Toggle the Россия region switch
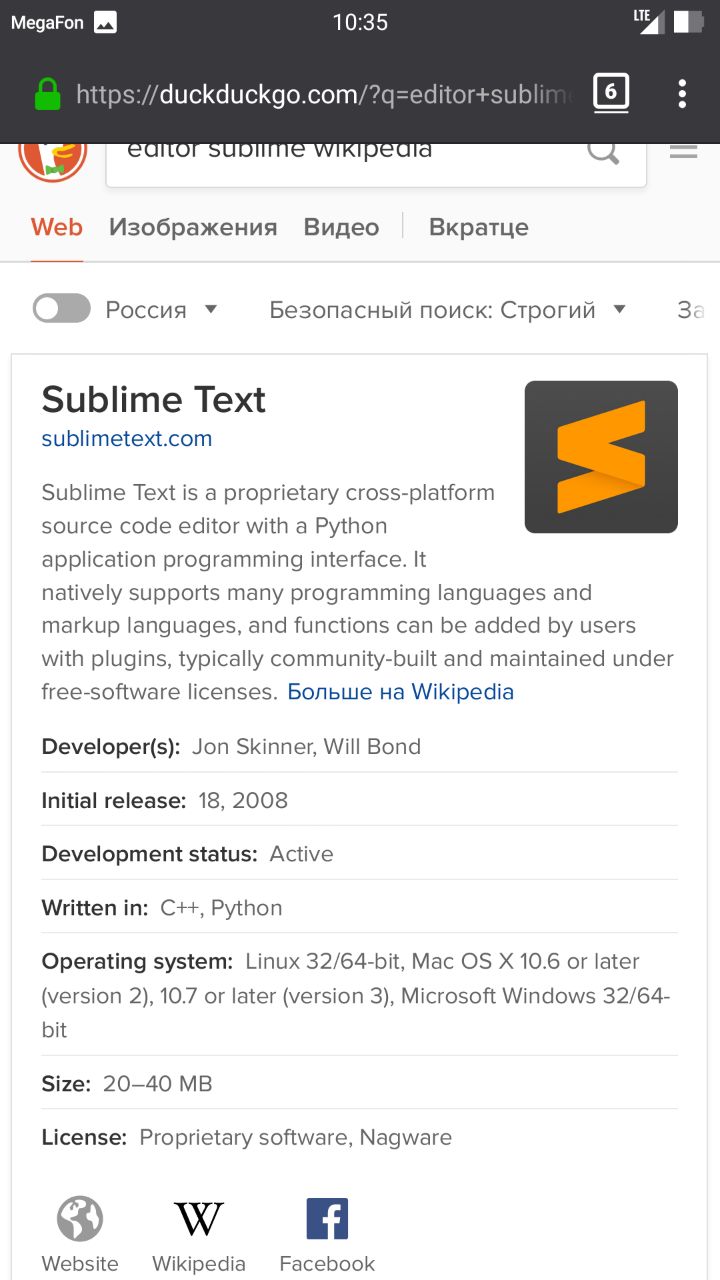Viewport: 720px width, 1280px height. (x=62, y=309)
